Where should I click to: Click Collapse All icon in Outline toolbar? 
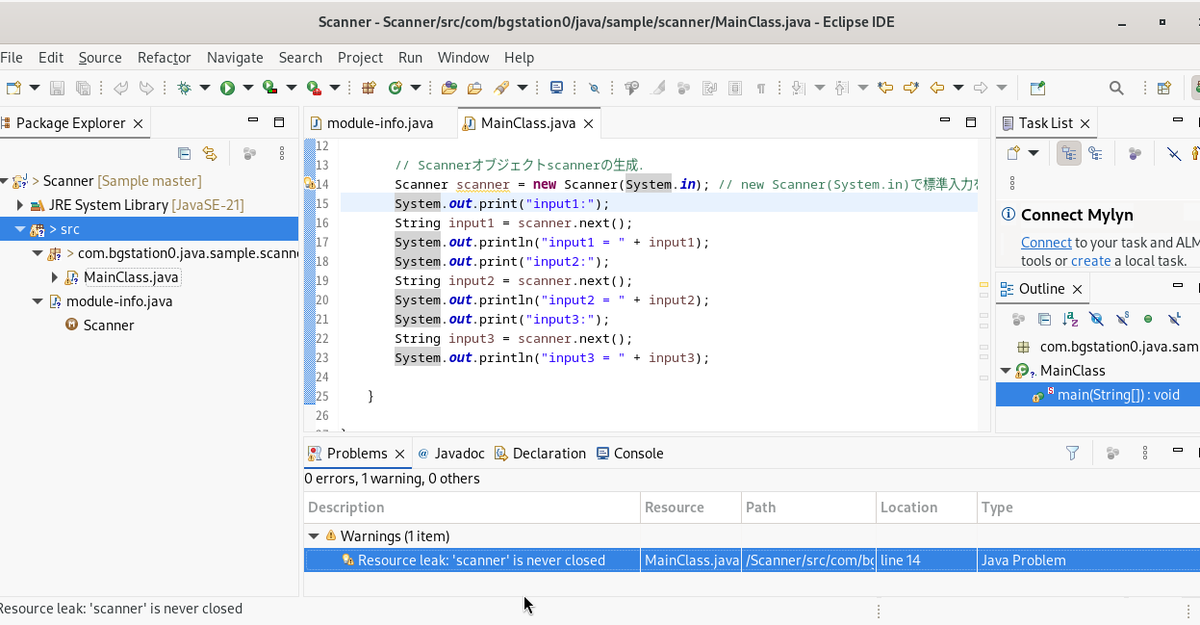(1044, 319)
